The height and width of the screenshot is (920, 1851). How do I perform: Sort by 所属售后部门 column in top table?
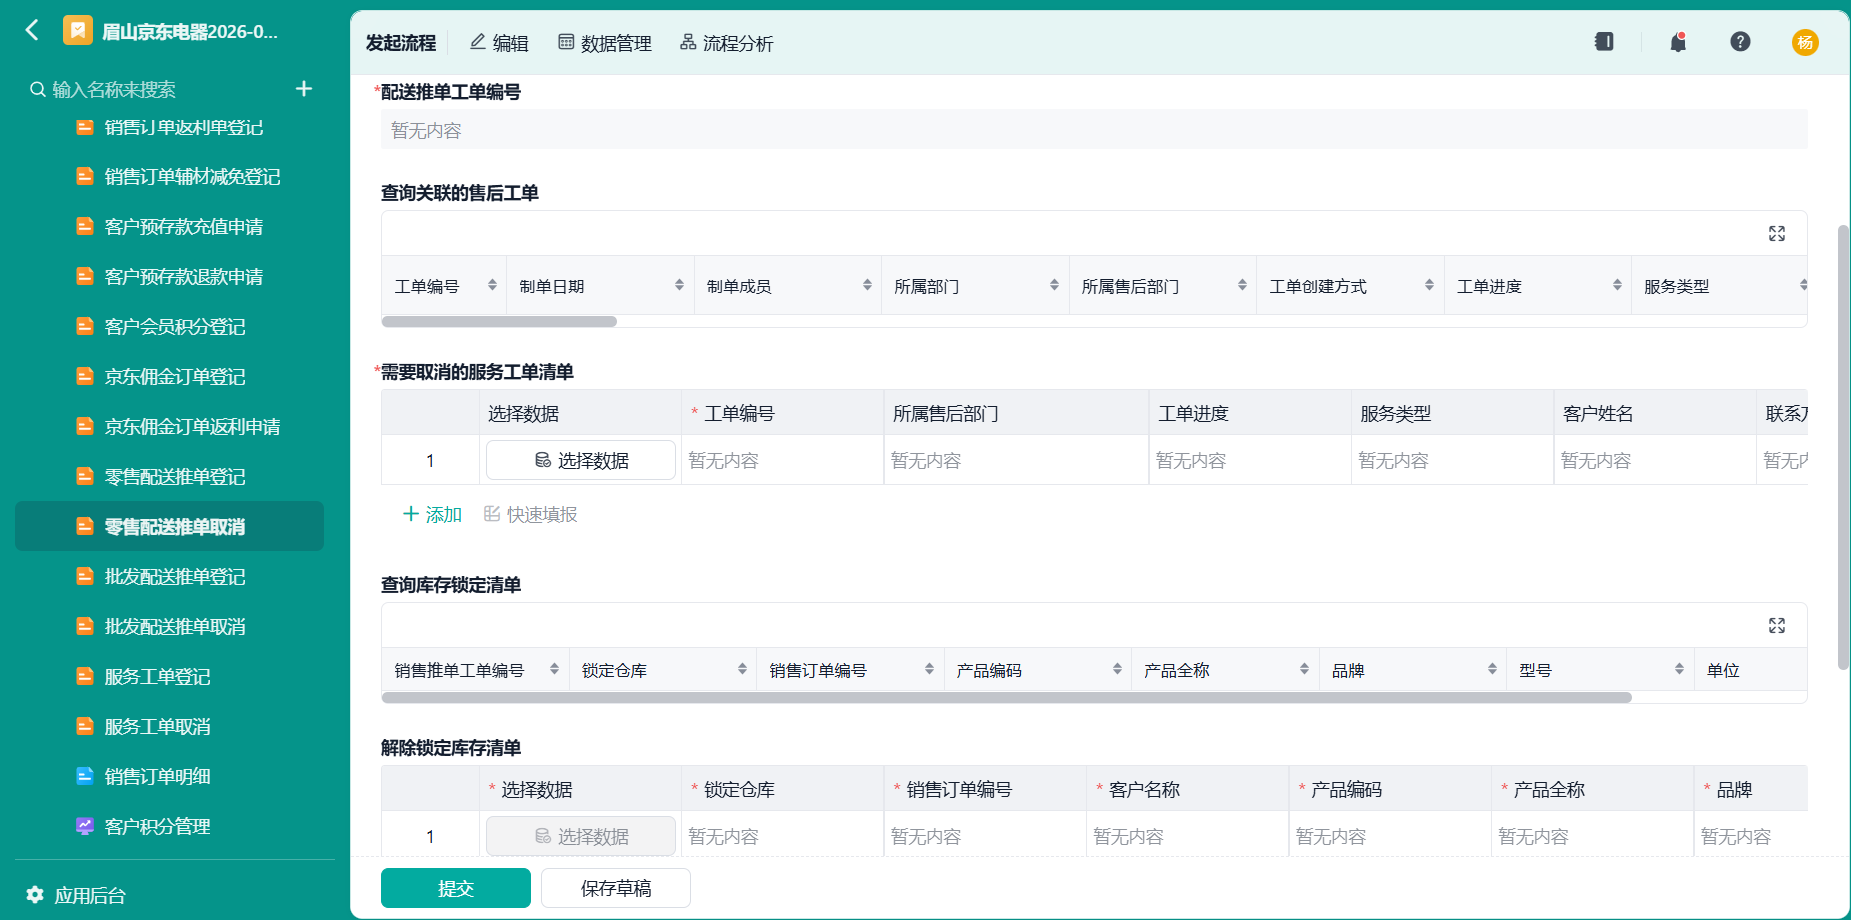[1242, 285]
